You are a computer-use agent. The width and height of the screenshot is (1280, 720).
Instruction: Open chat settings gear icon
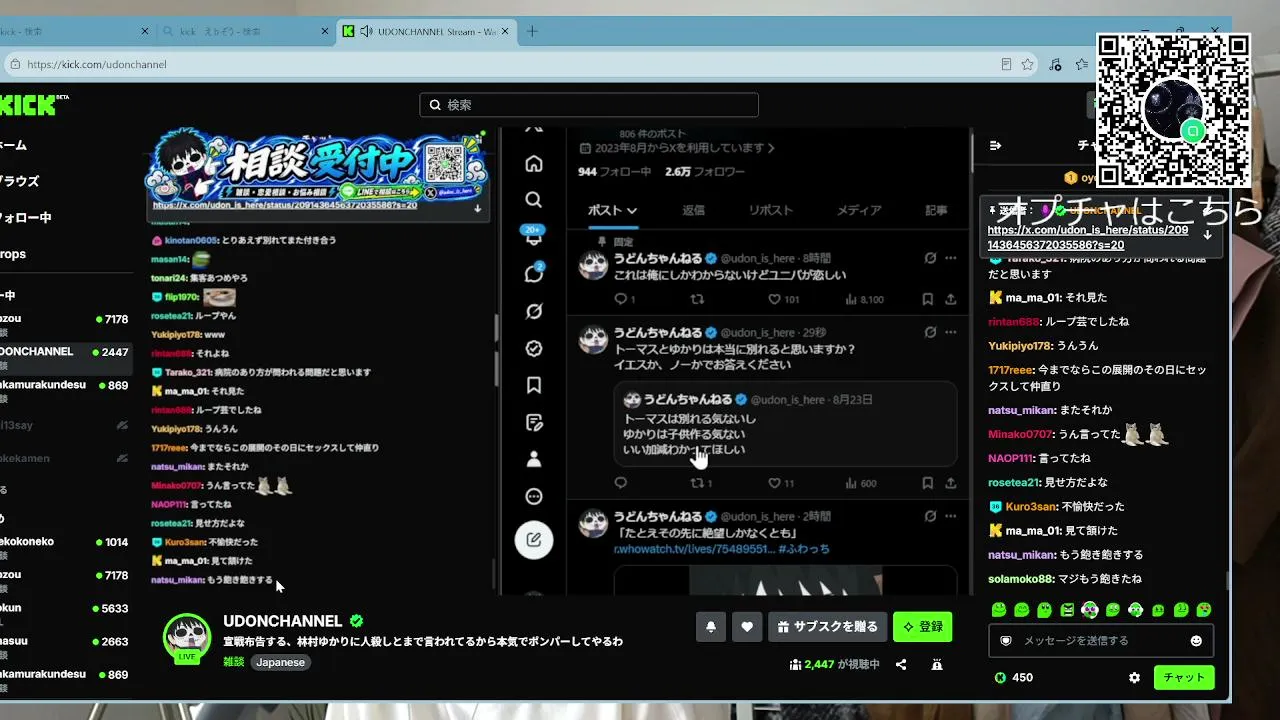(x=1134, y=677)
